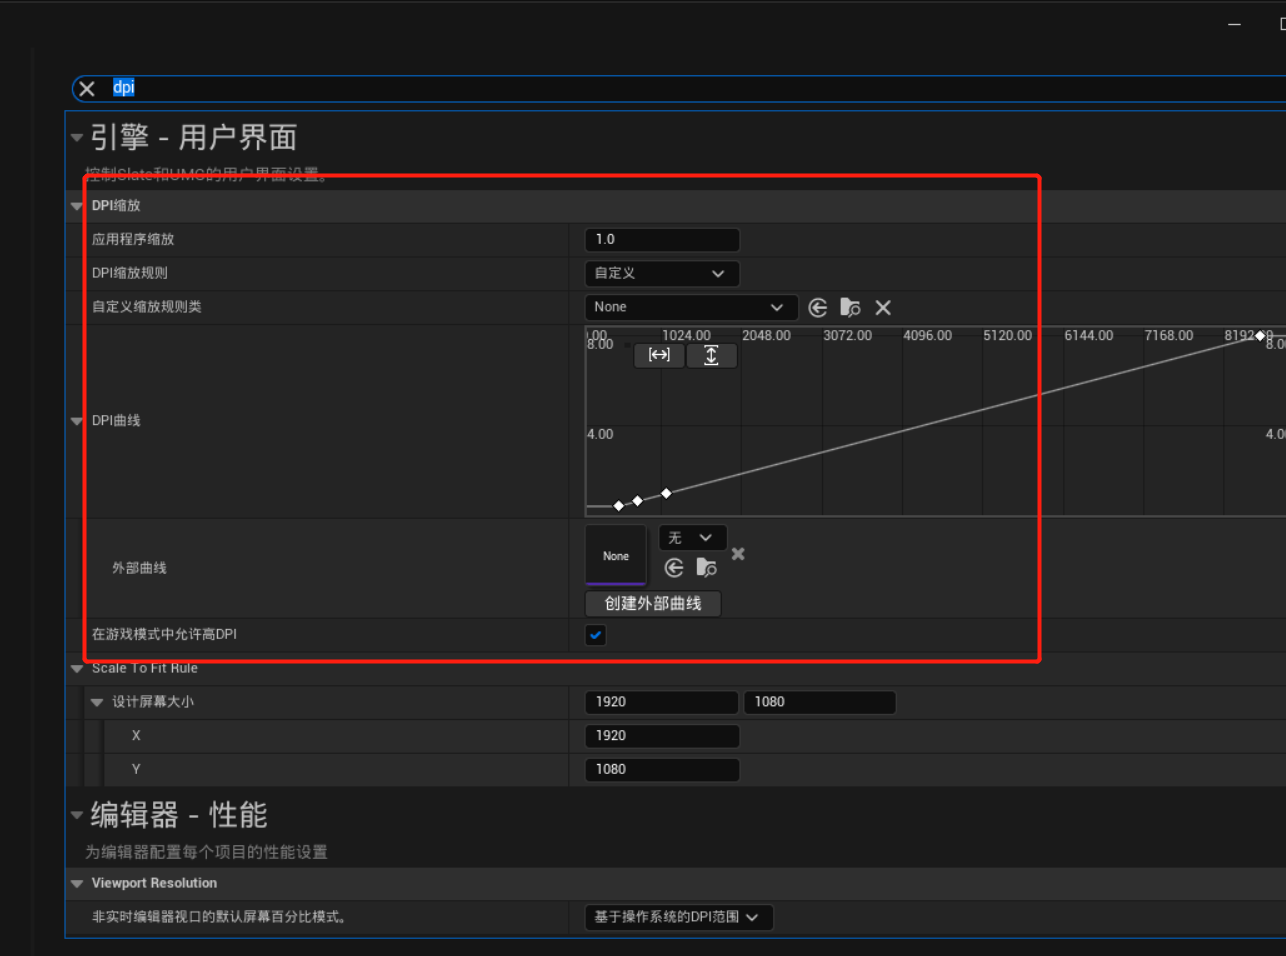Fit DPI curve vertically
This screenshot has height=956, width=1286.
coord(711,355)
